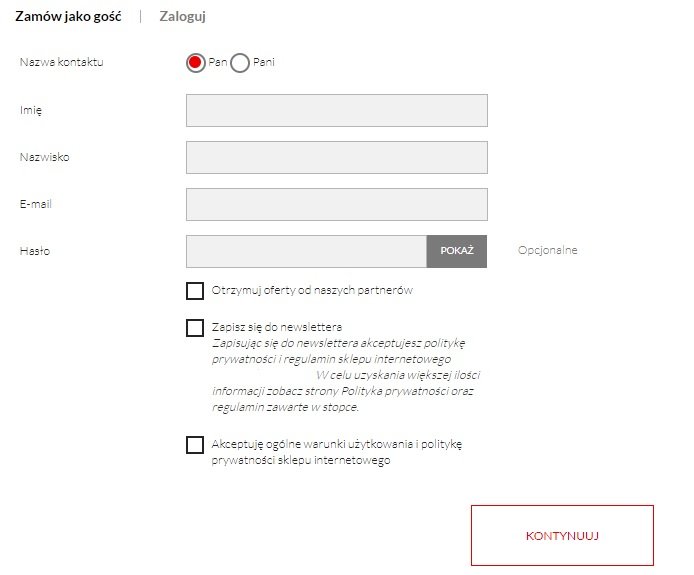Click the Imię text field

336,110
